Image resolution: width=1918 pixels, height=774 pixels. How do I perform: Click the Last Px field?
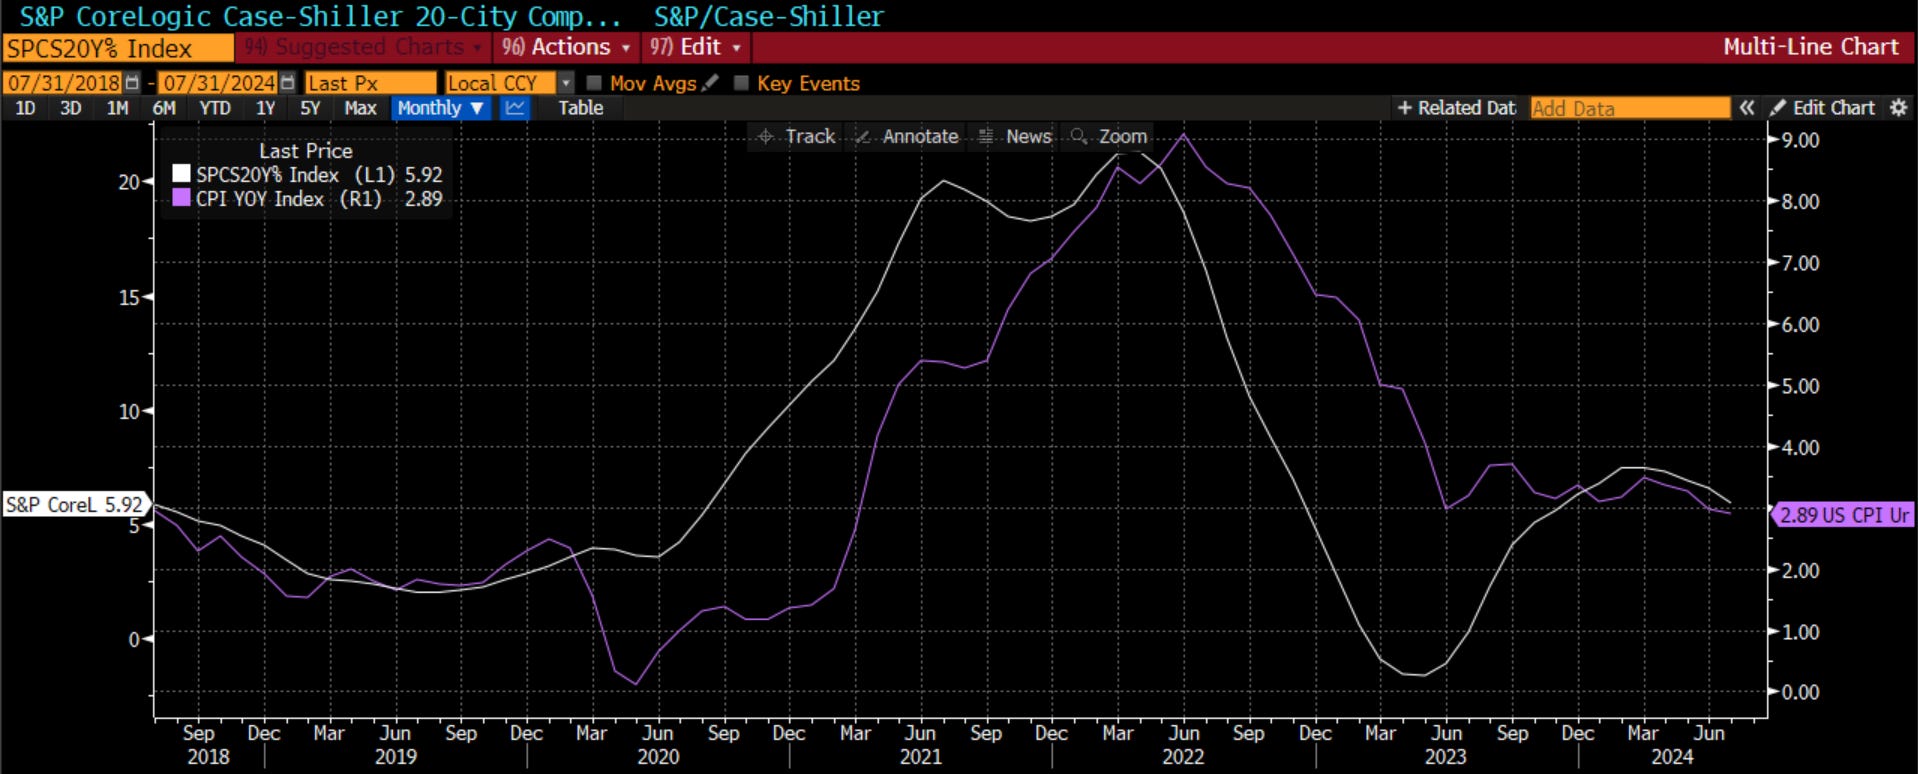[371, 83]
